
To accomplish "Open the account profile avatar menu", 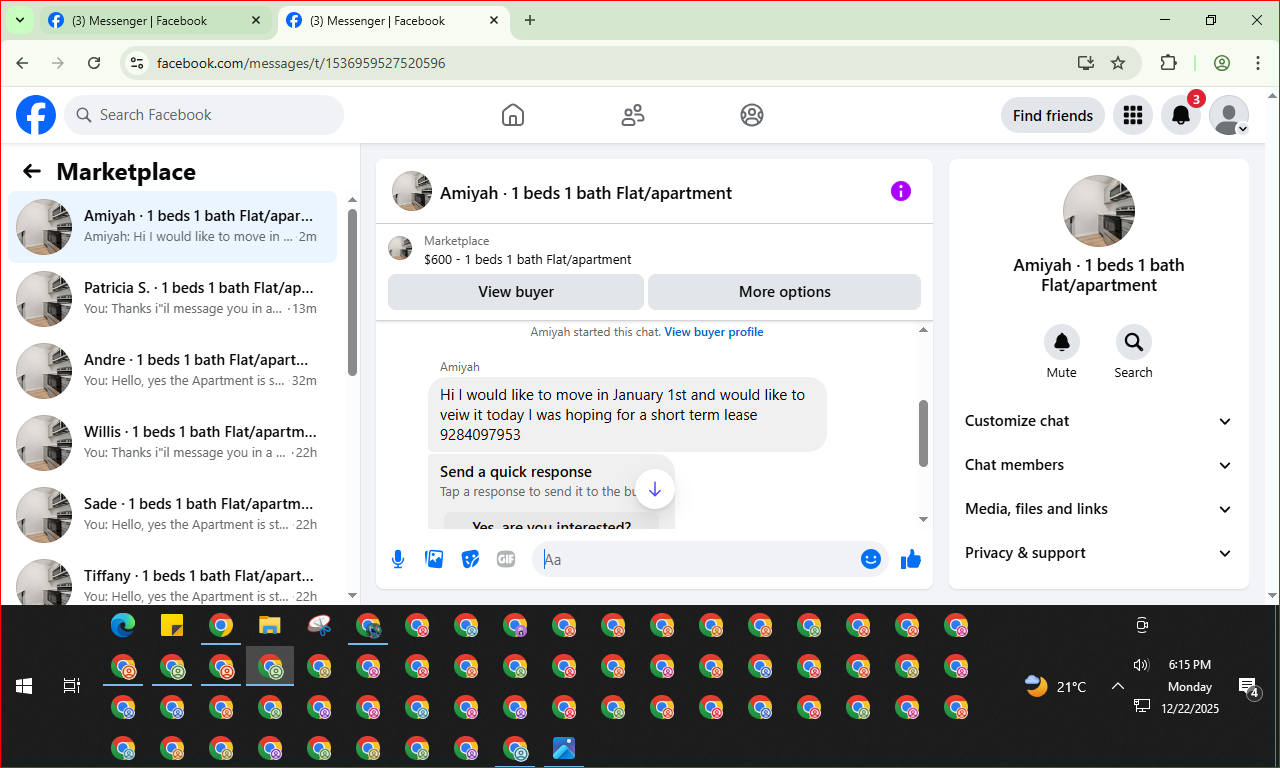I will click(x=1229, y=115).
